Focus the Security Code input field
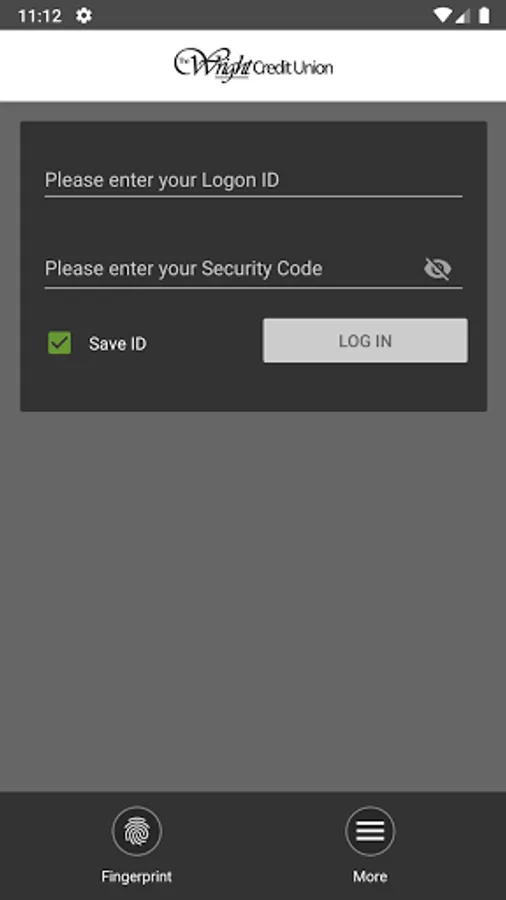506x900 pixels. (x=232, y=269)
